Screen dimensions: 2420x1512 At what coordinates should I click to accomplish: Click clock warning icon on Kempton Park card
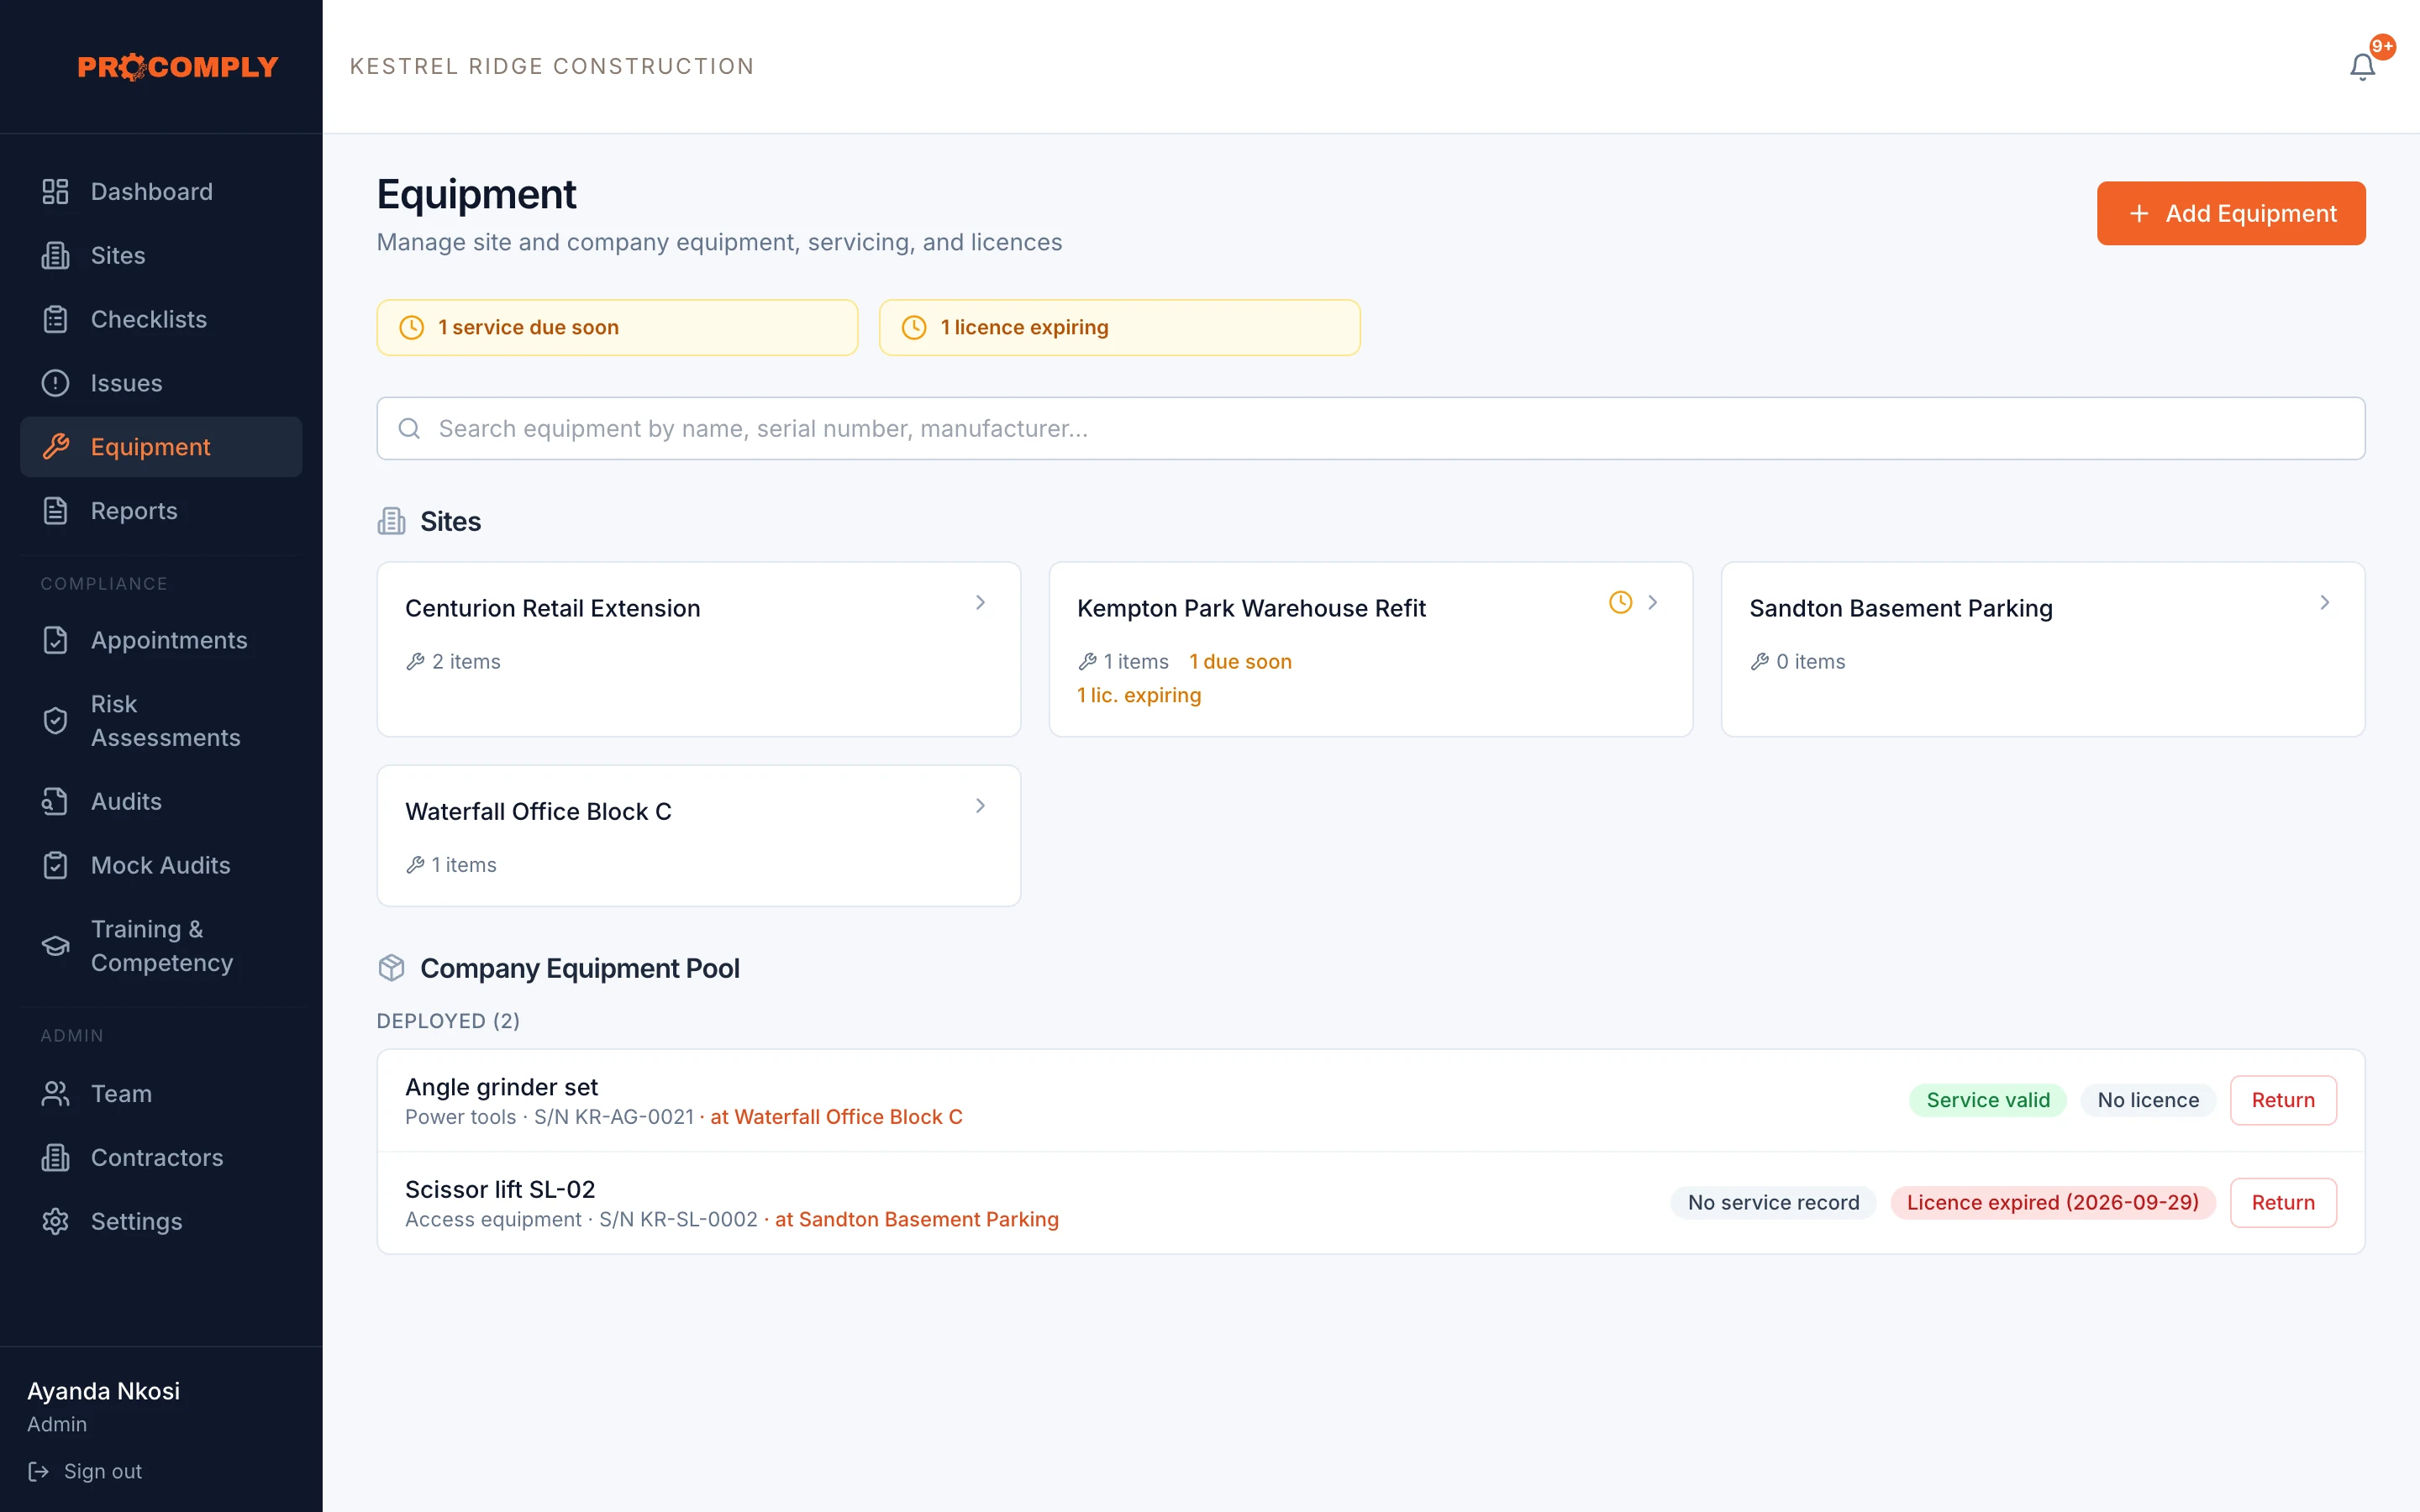(x=1620, y=602)
